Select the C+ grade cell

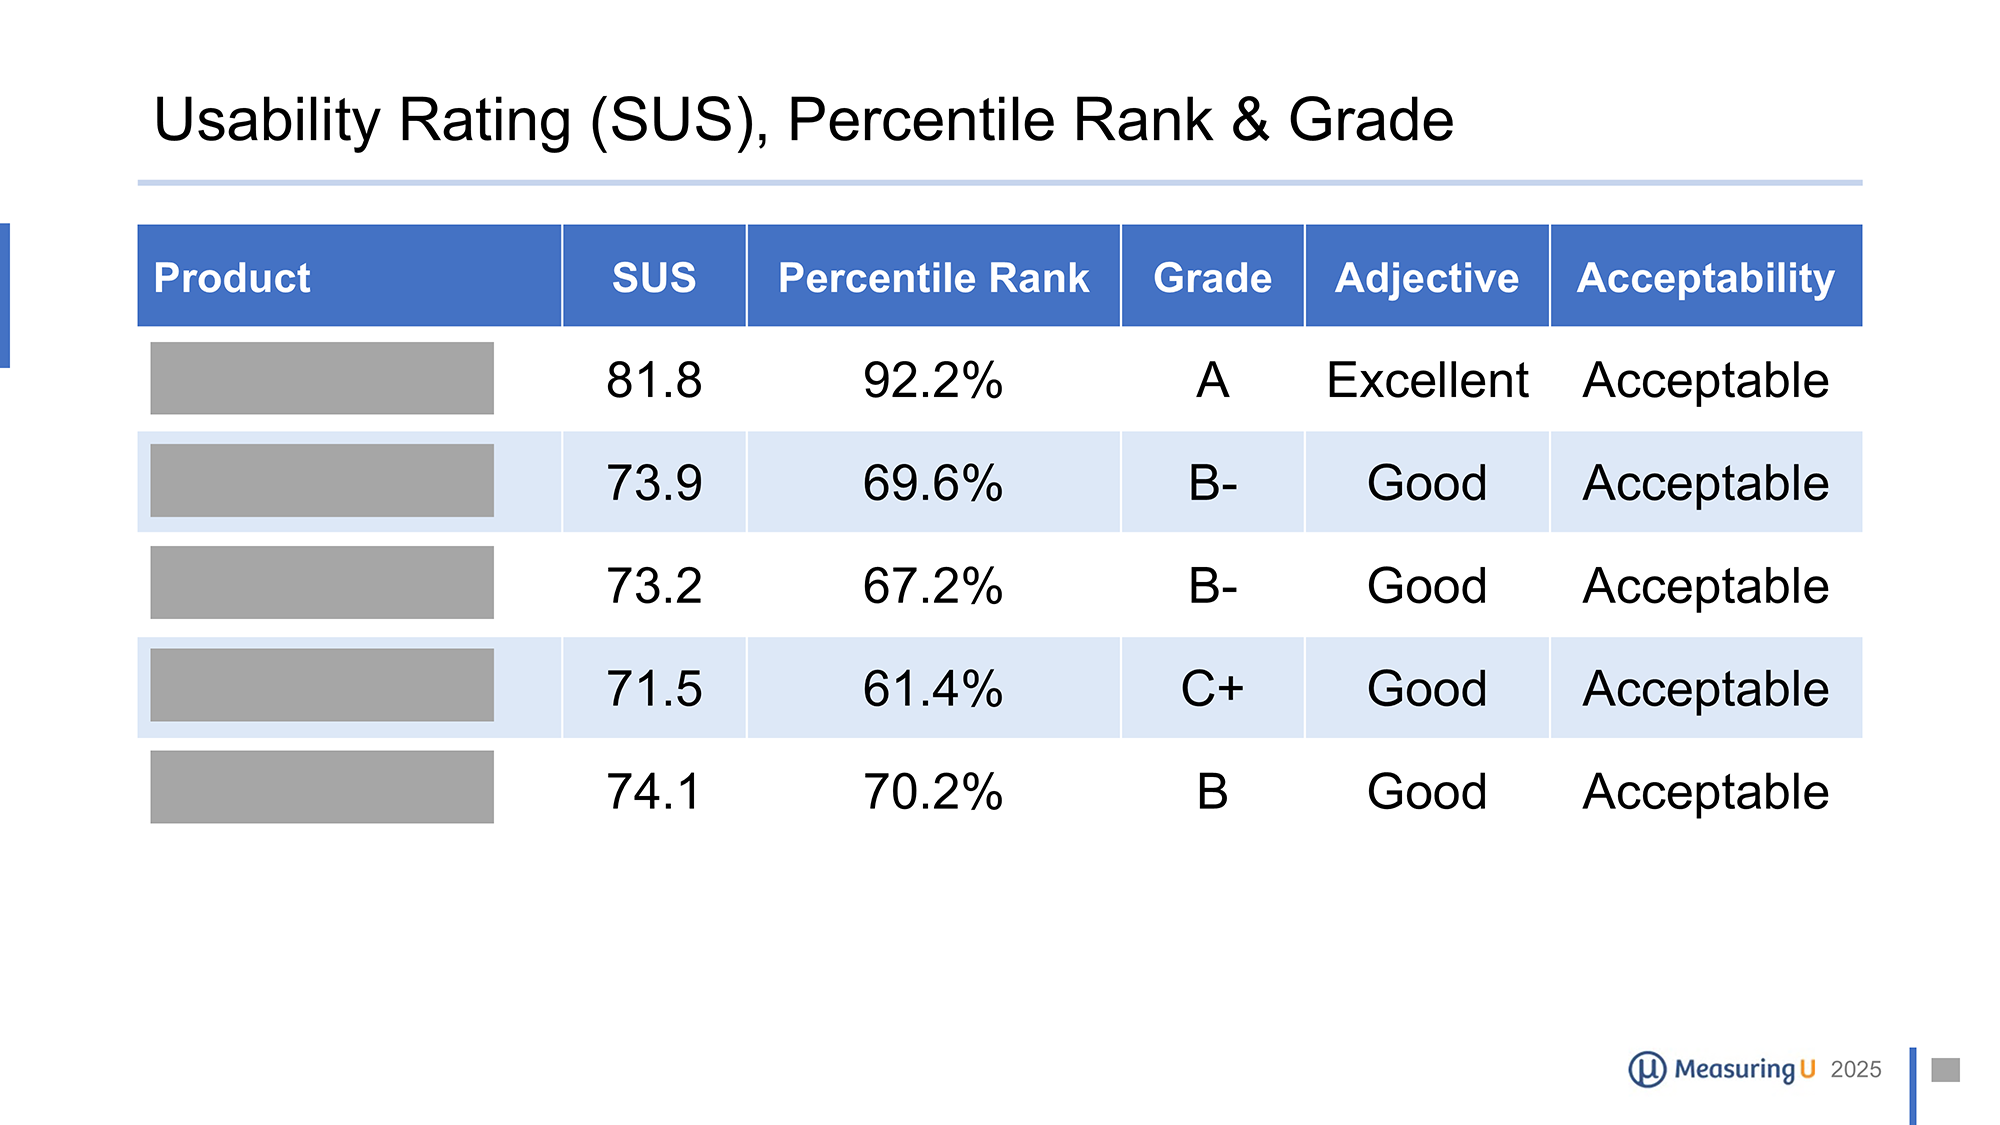(1212, 688)
